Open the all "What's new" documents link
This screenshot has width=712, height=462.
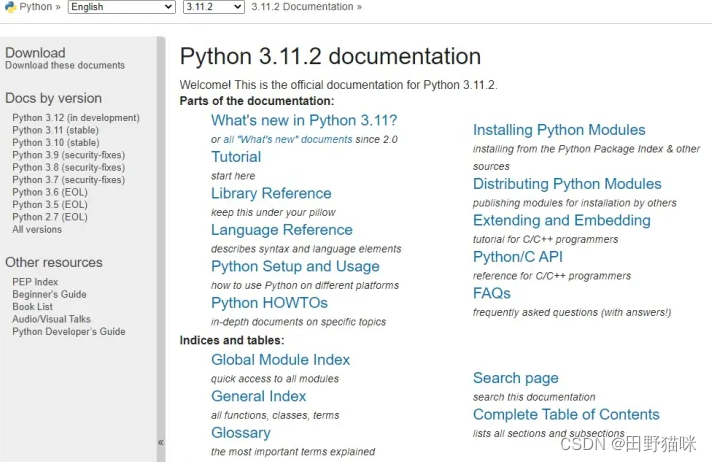coord(288,140)
